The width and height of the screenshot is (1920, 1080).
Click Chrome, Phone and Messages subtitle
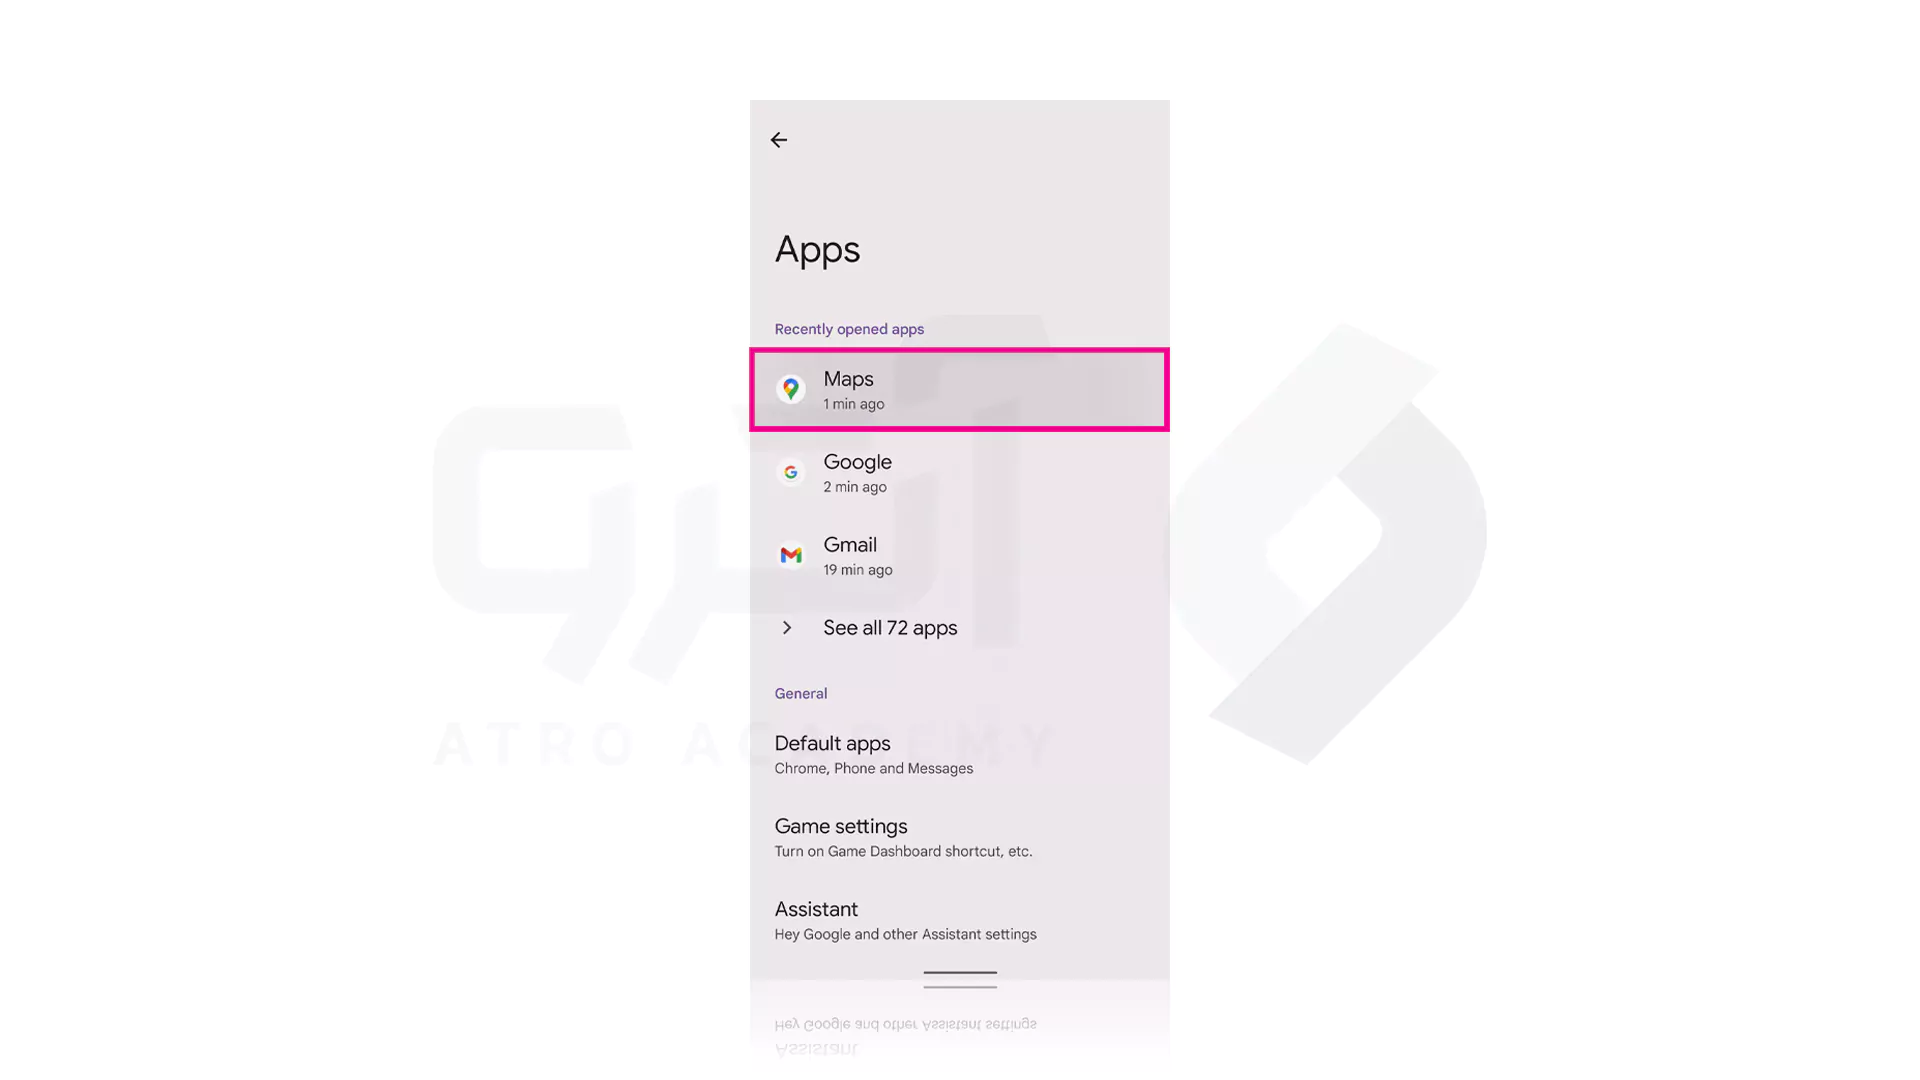coord(873,769)
